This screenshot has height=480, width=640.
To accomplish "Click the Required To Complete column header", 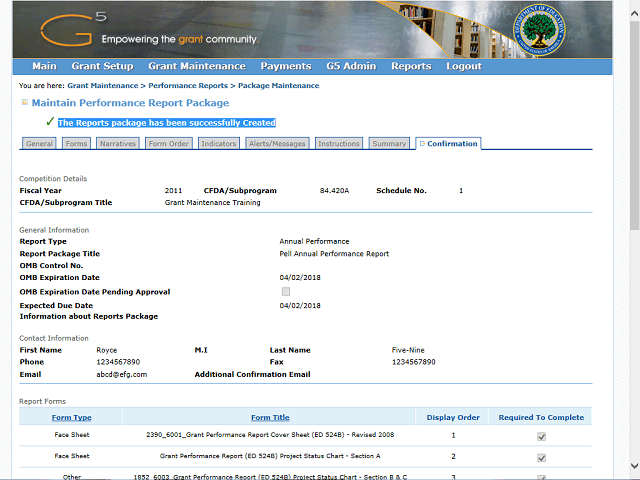I will [541, 418].
